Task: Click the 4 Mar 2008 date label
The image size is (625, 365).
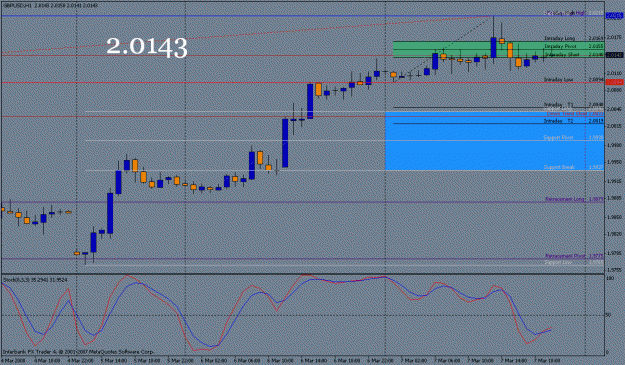Action: pyautogui.click(x=13, y=360)
